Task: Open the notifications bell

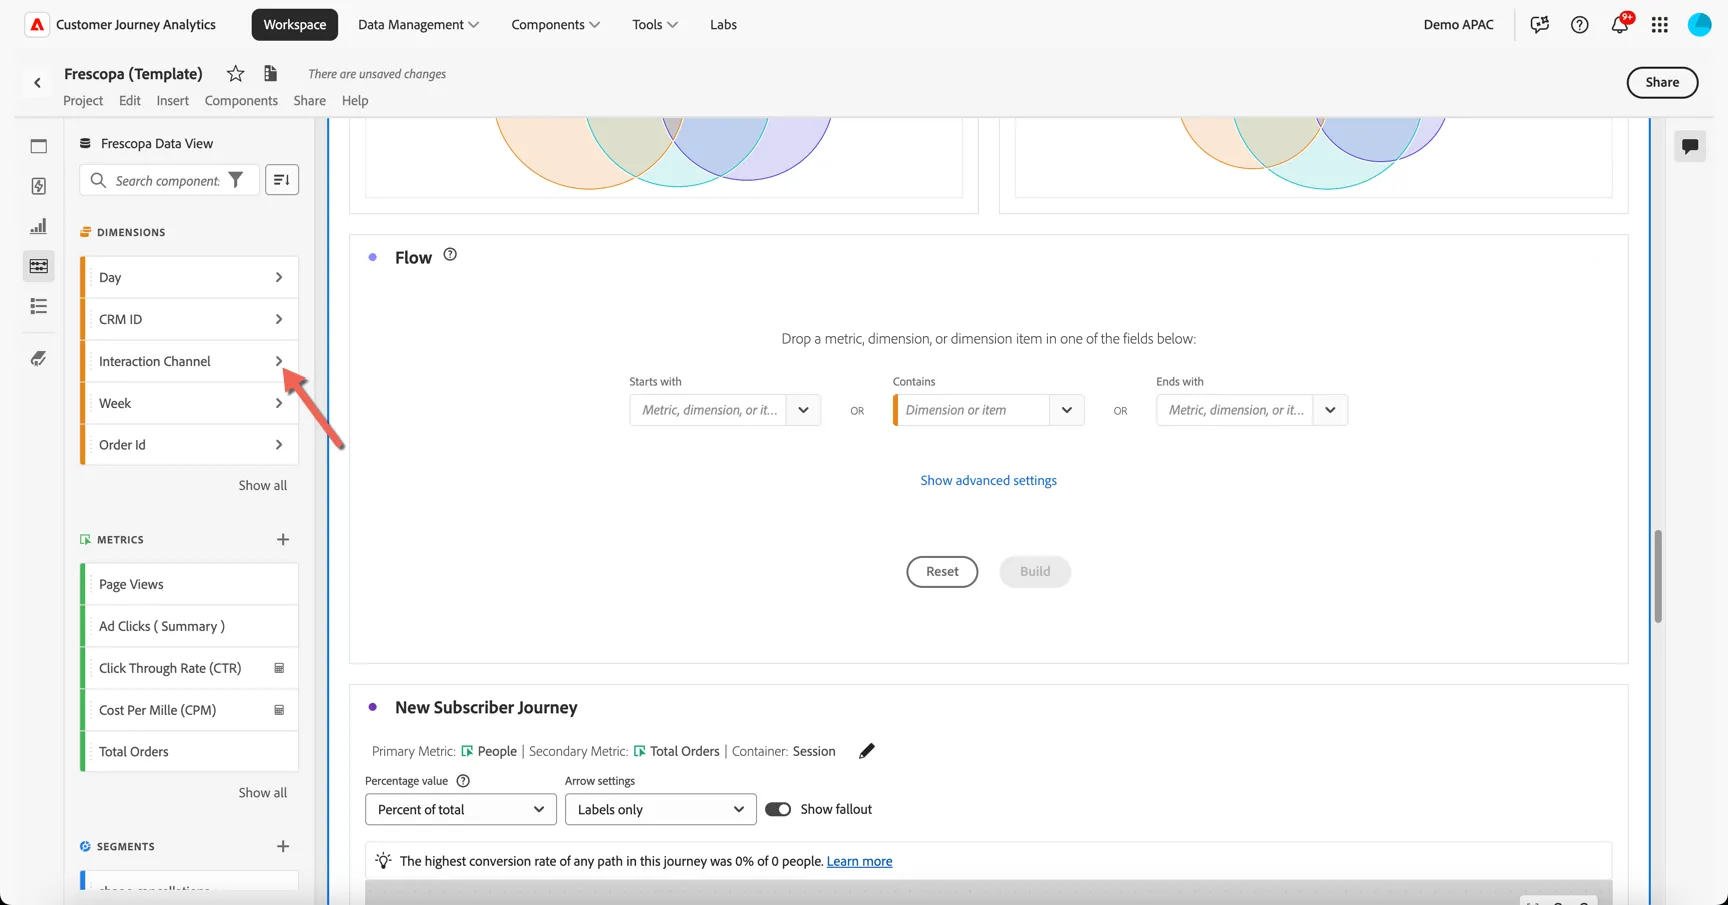Action: coord(1619,24)
